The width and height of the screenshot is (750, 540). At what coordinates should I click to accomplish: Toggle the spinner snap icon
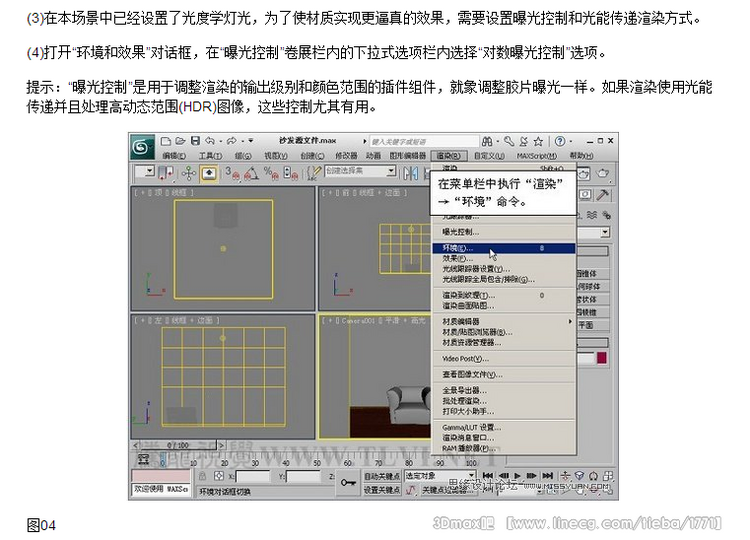[290, 173]
